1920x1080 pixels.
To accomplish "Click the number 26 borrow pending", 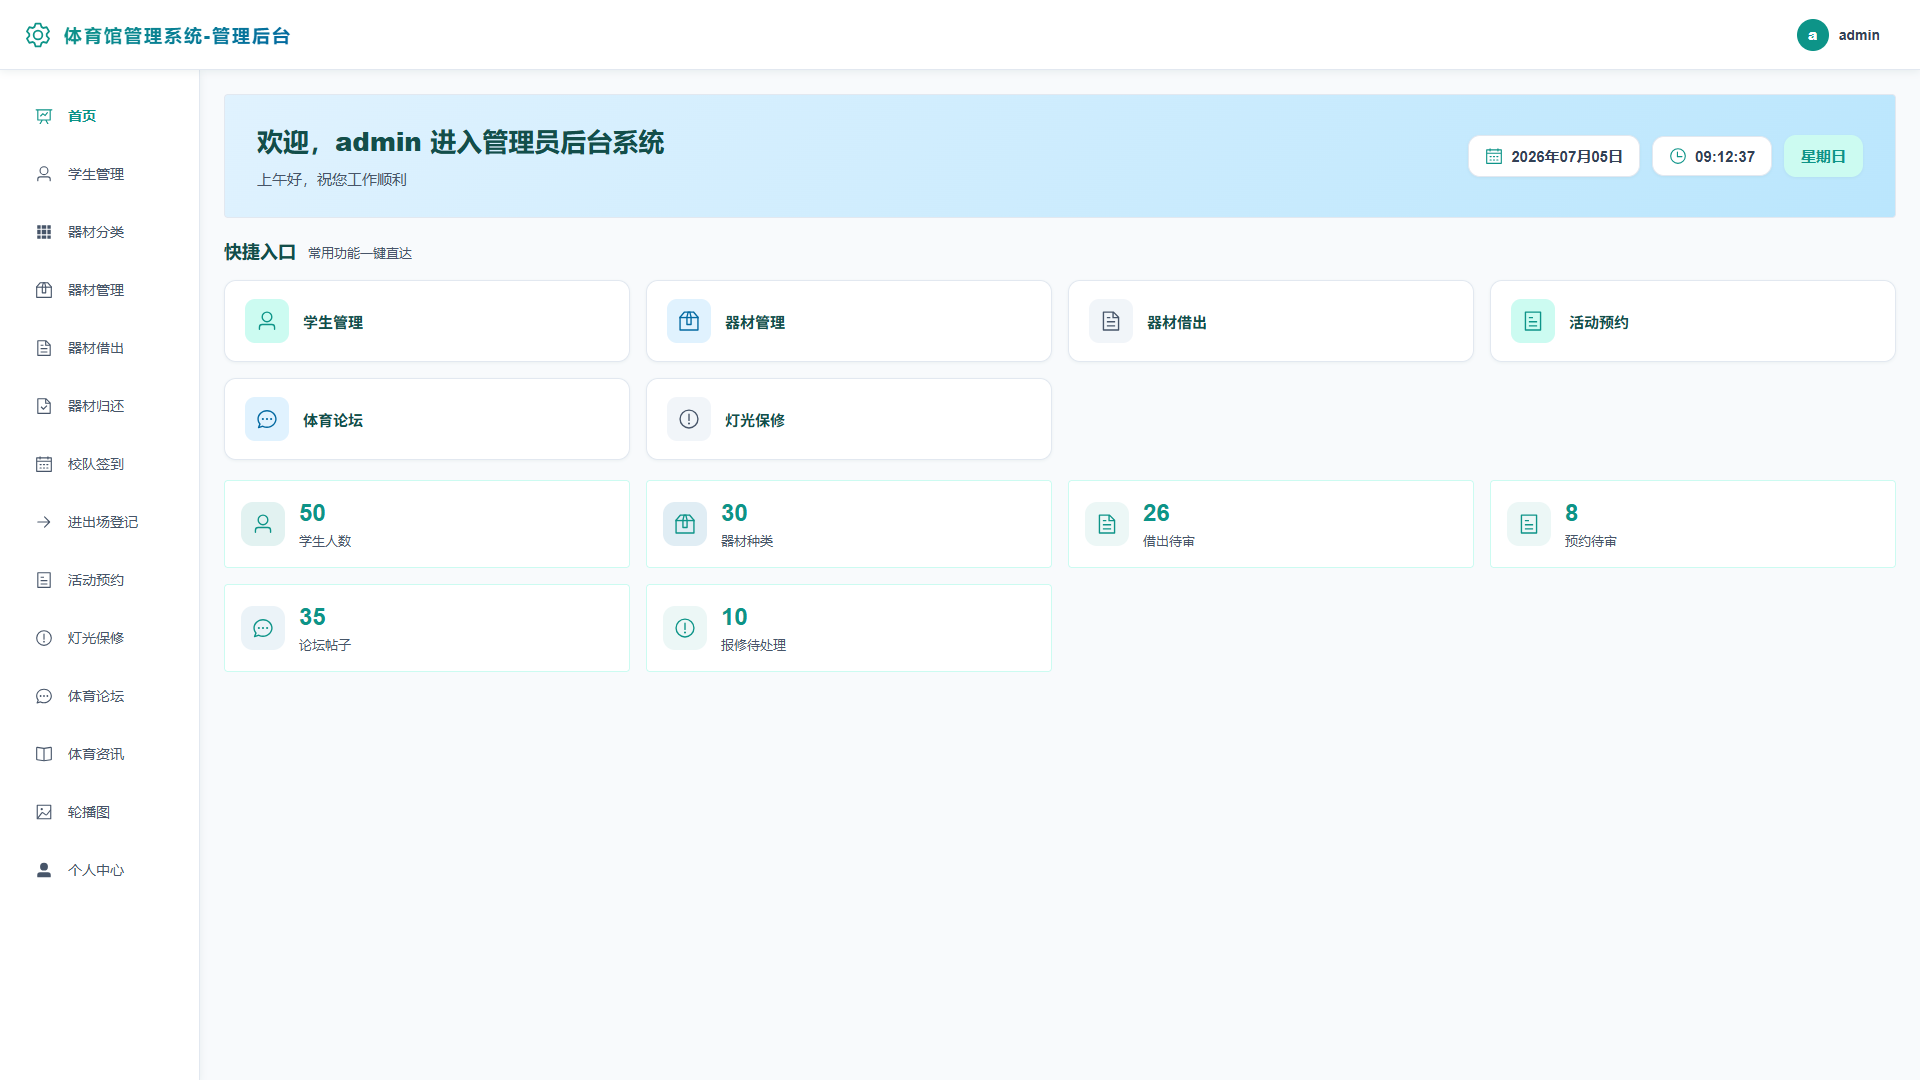I will 1156,513.
